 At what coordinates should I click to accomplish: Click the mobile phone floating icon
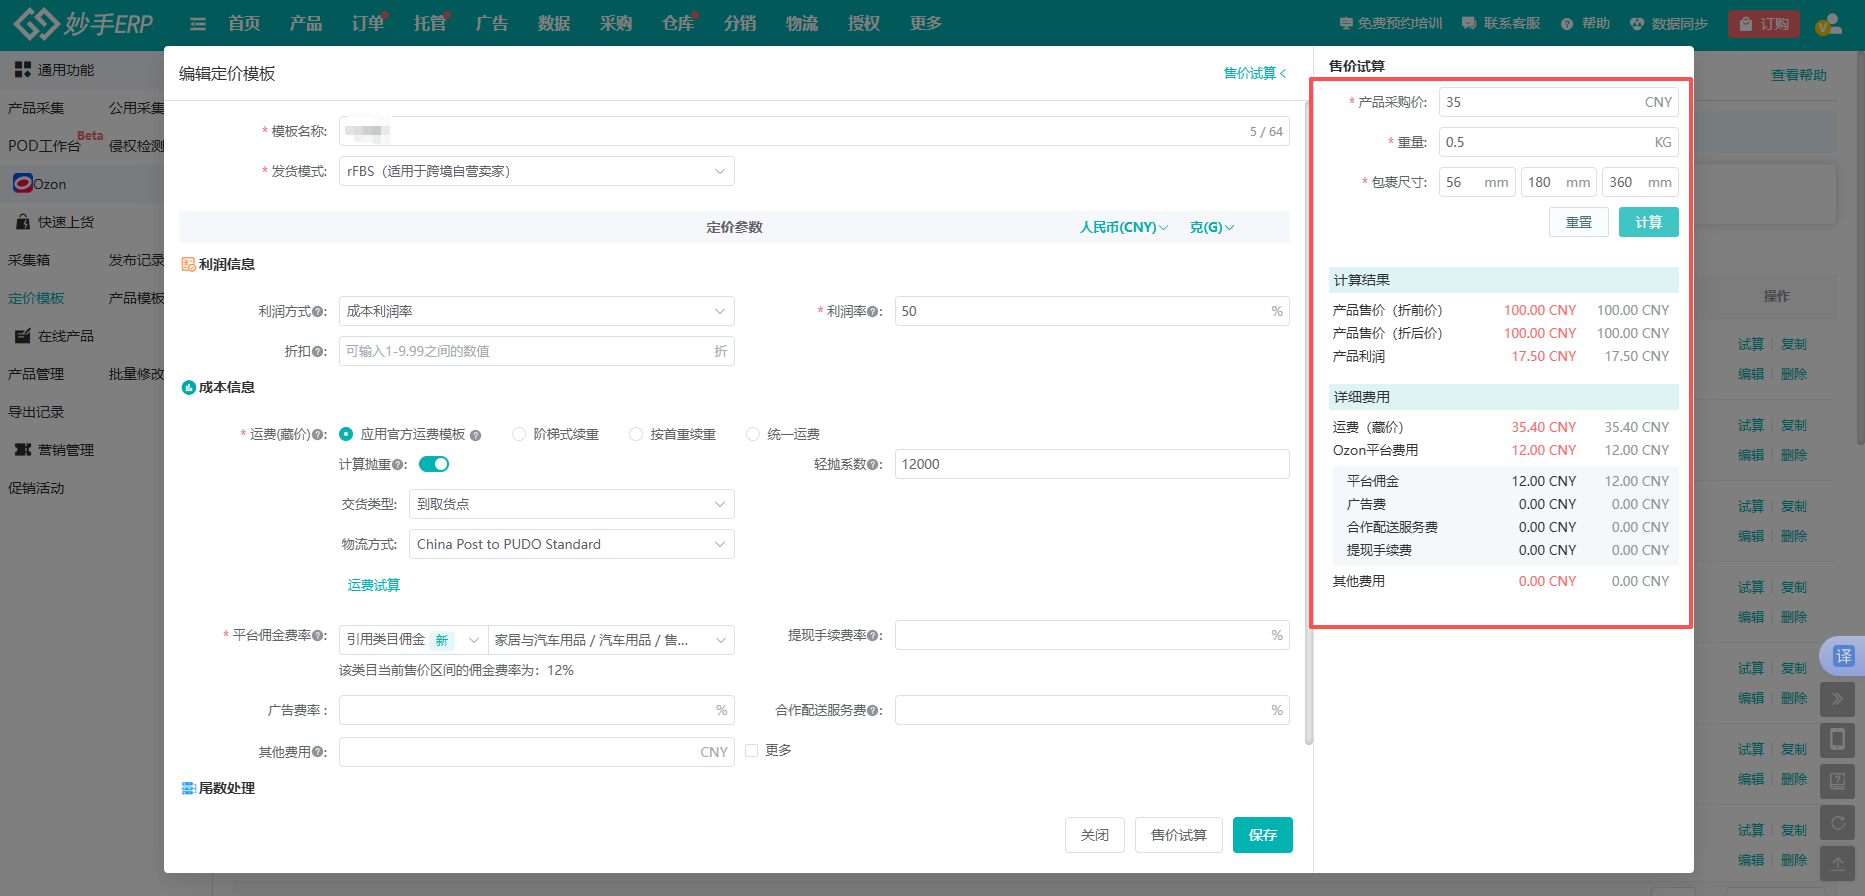[1837, 740]
